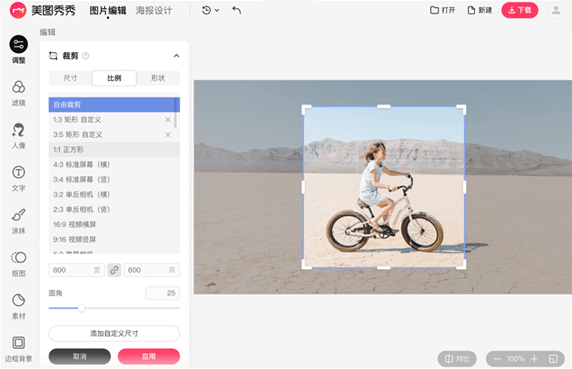Screen dimensions: 572x369
Task: Select 9:16 视频竖屏 ratio
Action: (114, 239)
